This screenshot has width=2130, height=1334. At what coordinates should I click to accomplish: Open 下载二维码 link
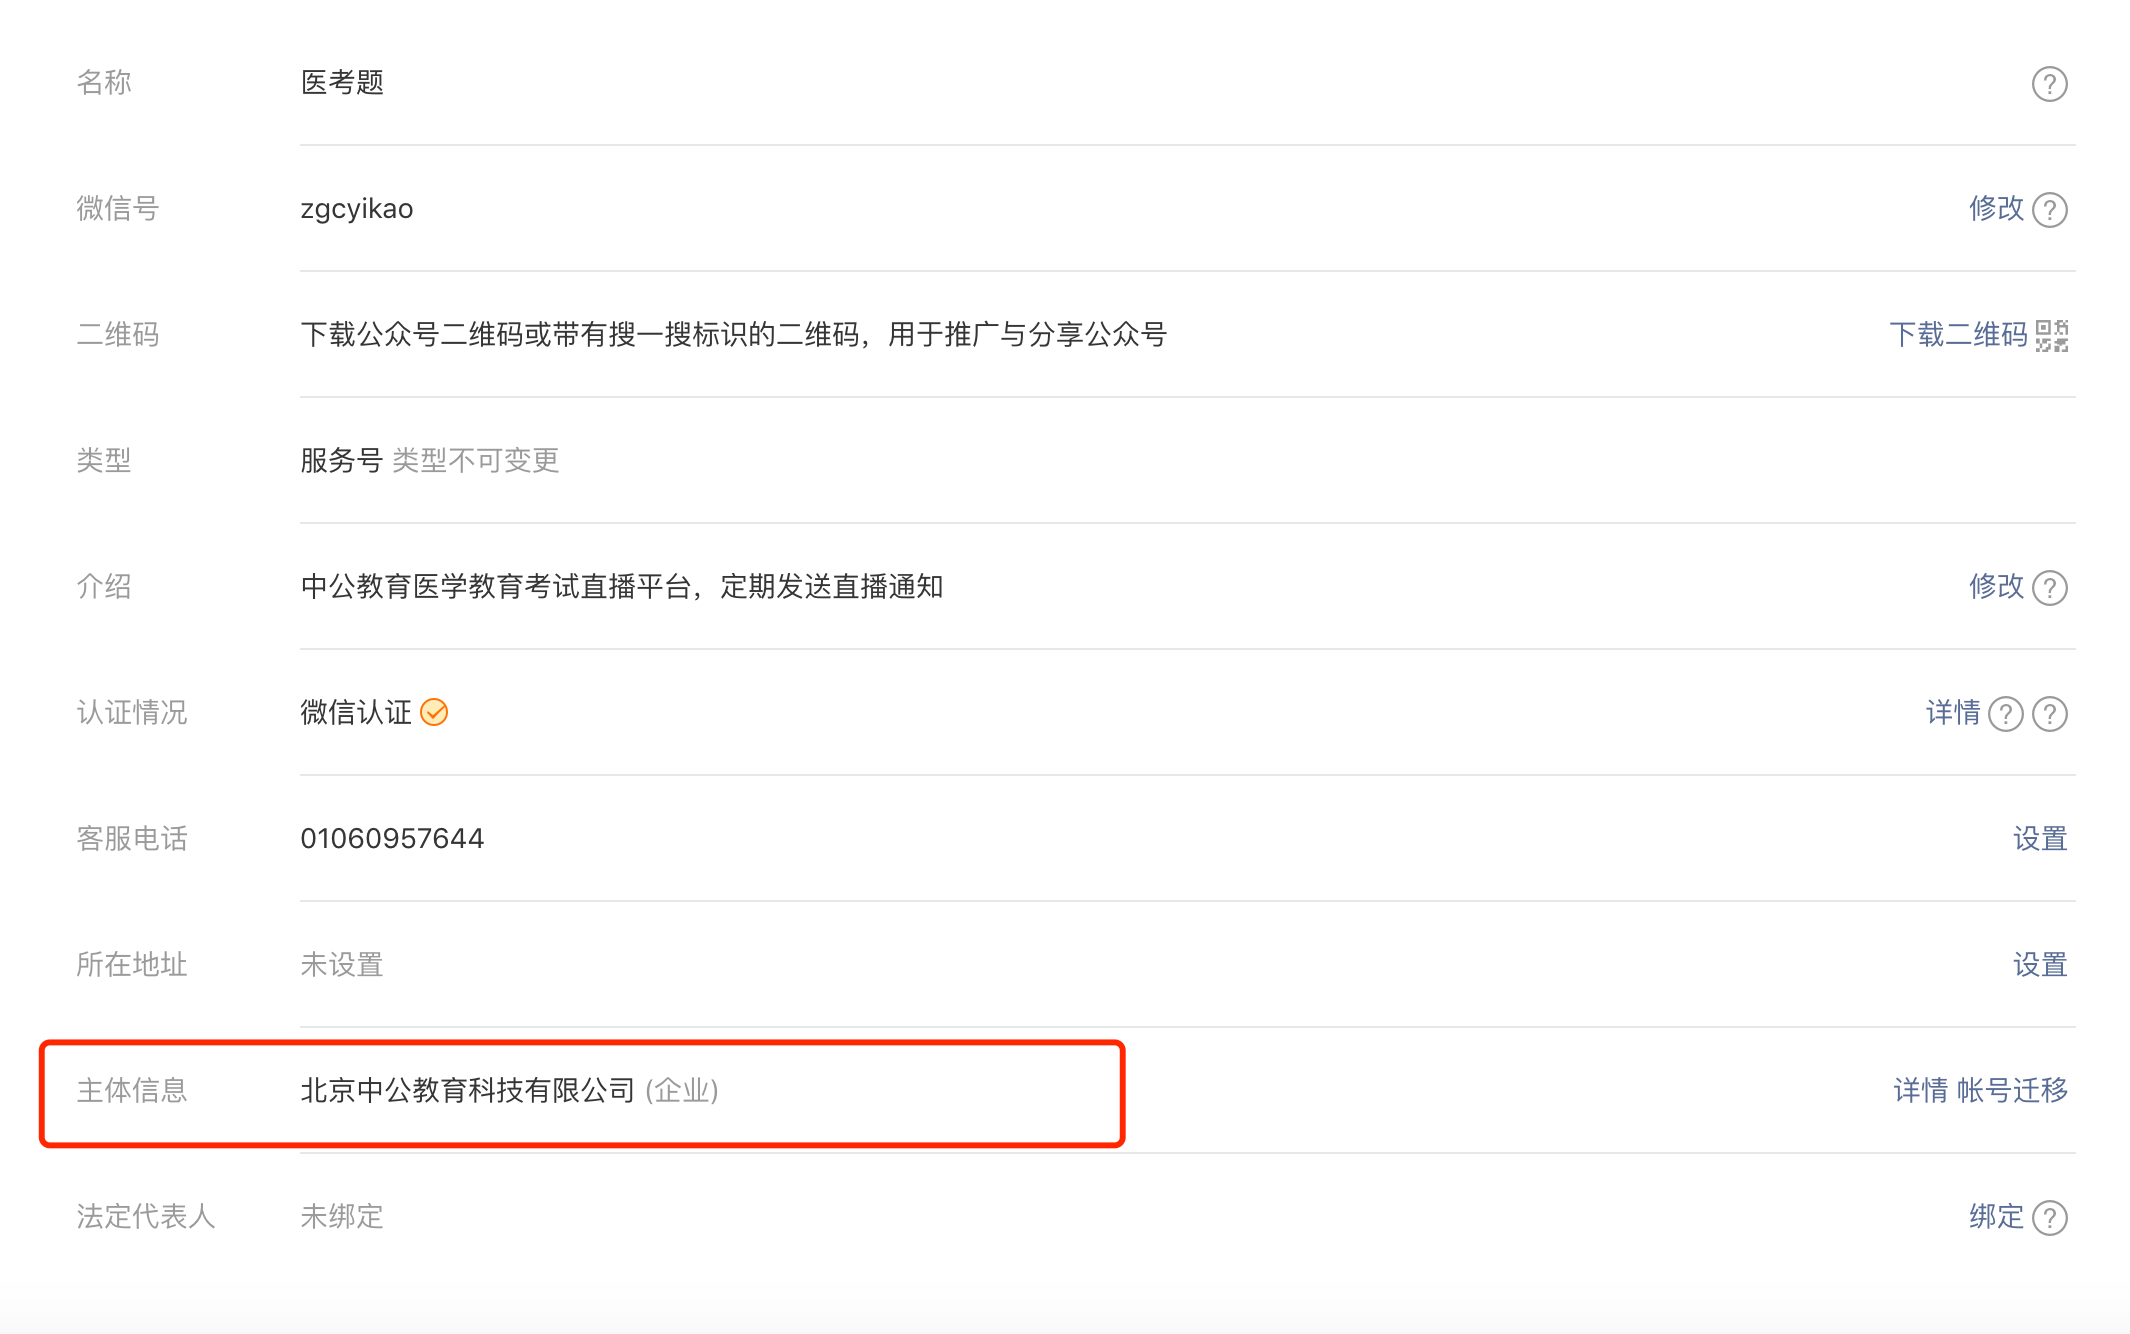coord(1958,334)
